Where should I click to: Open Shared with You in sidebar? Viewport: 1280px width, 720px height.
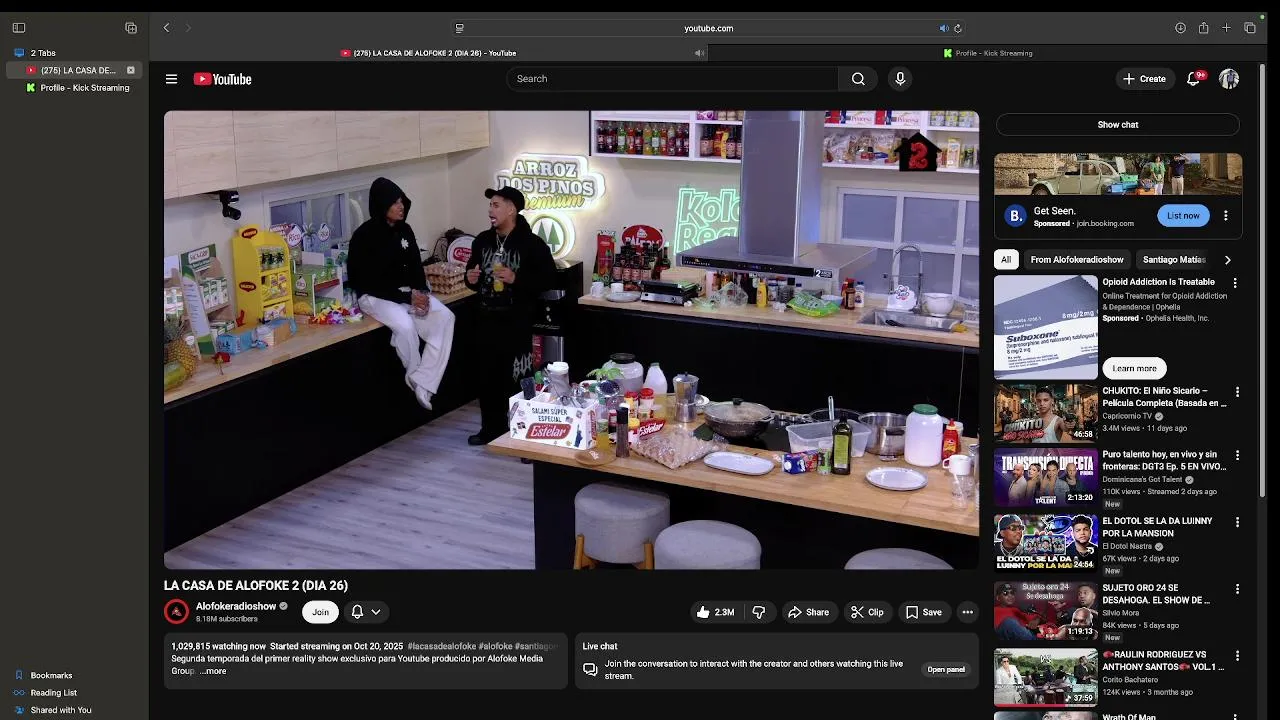point(60,710)
